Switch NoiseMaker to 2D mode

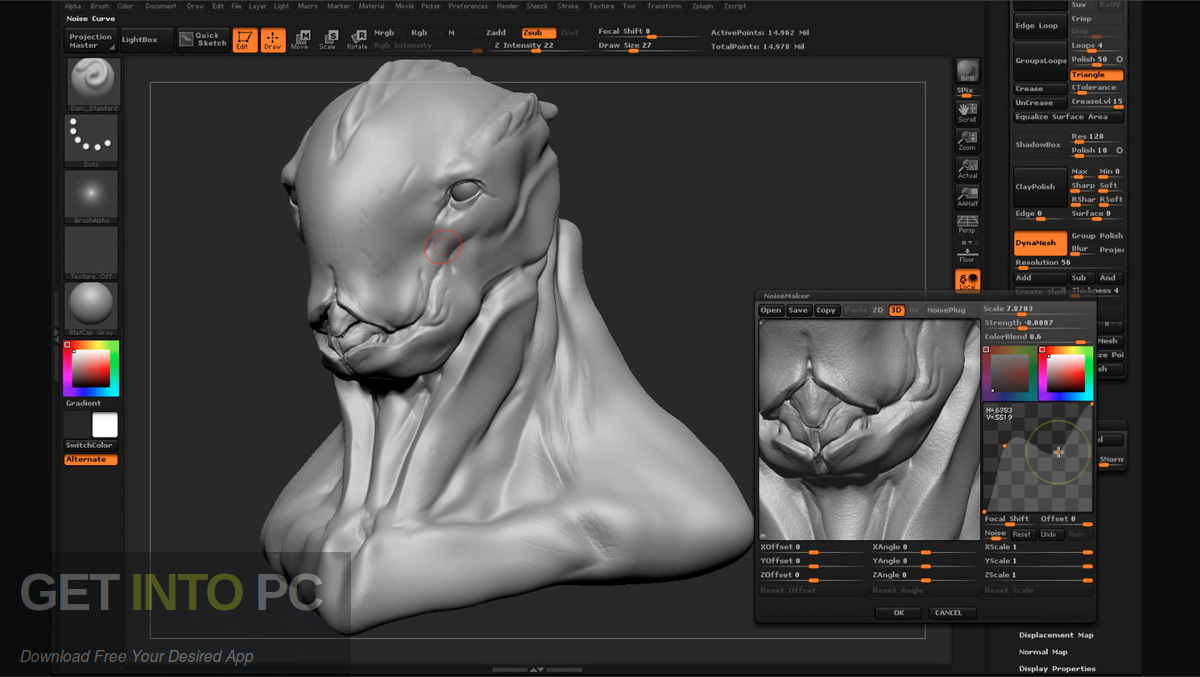[878, 310]
